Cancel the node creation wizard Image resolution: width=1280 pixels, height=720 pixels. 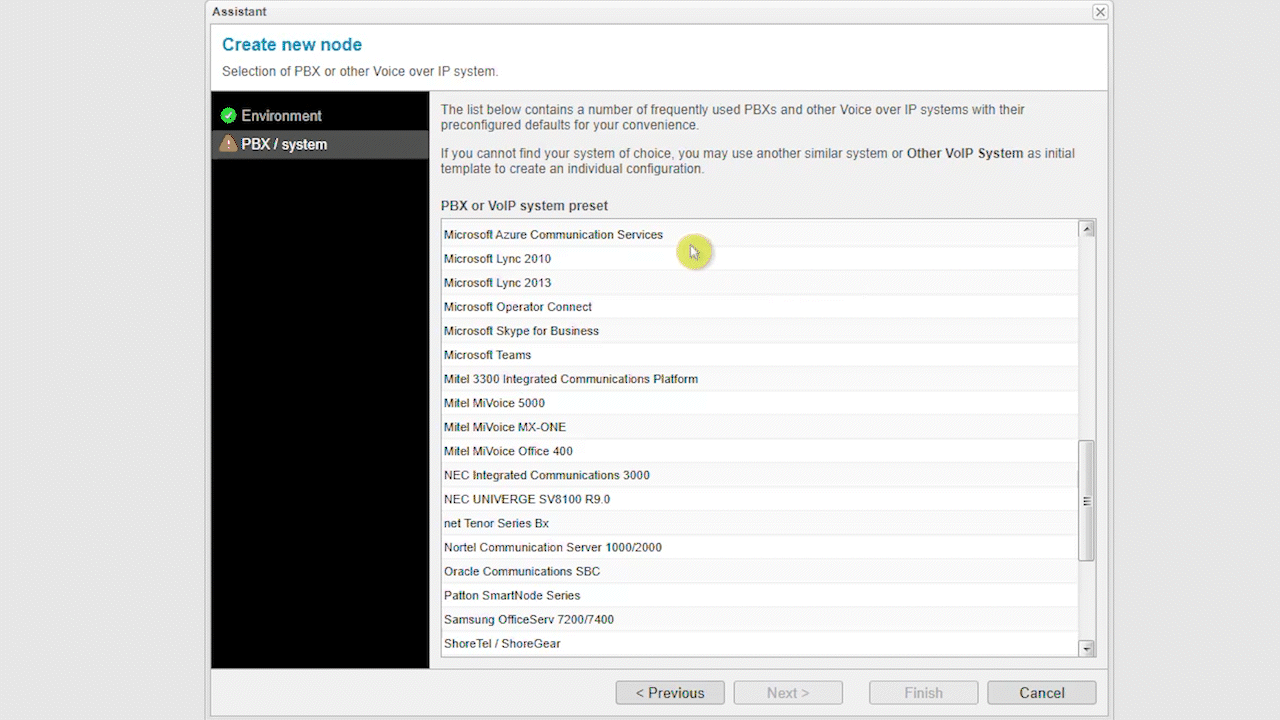pos(1041,693)
